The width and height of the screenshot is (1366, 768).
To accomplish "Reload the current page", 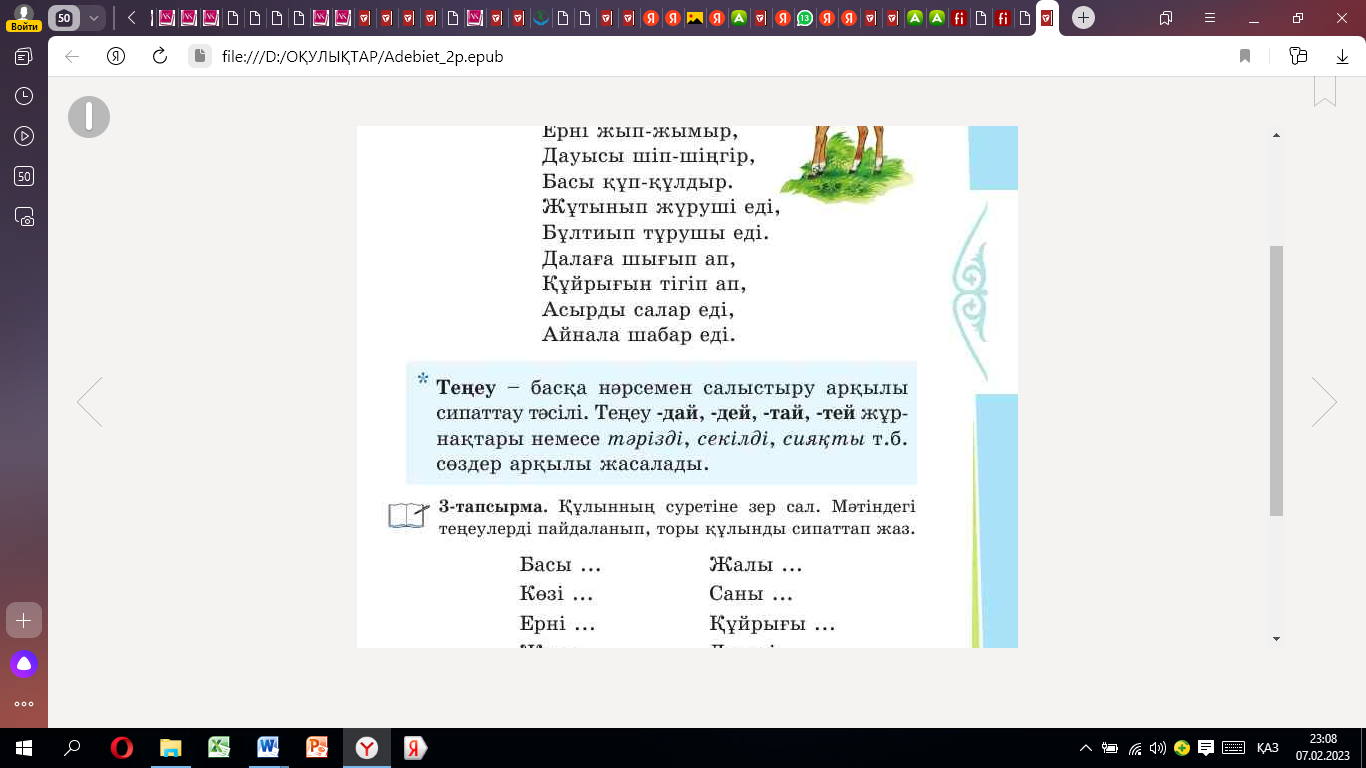I will (159, 57).
